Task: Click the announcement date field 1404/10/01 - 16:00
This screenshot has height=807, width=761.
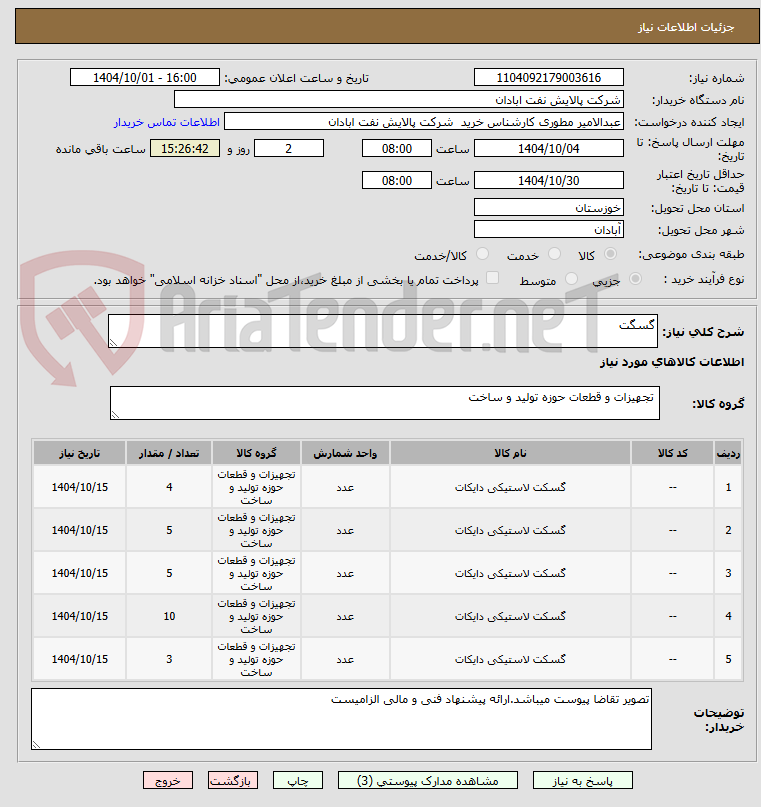Action: coord(145,78)
